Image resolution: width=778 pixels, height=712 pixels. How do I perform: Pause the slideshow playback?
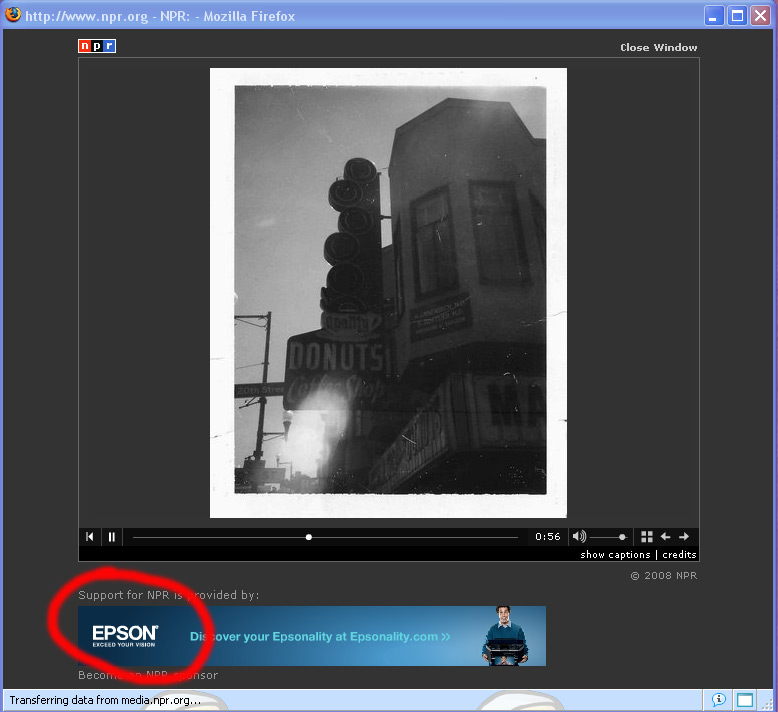[112, 537]
